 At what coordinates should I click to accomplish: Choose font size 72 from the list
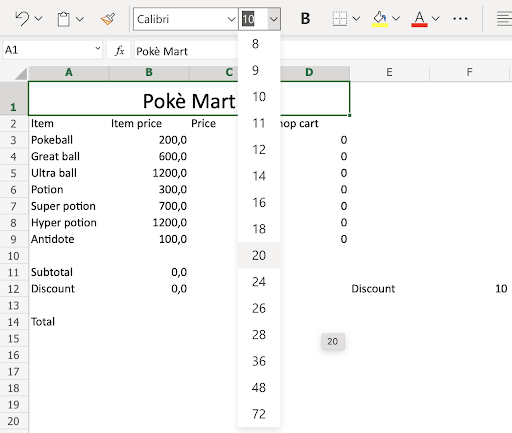pyautogui.click(x=259, y=414)
